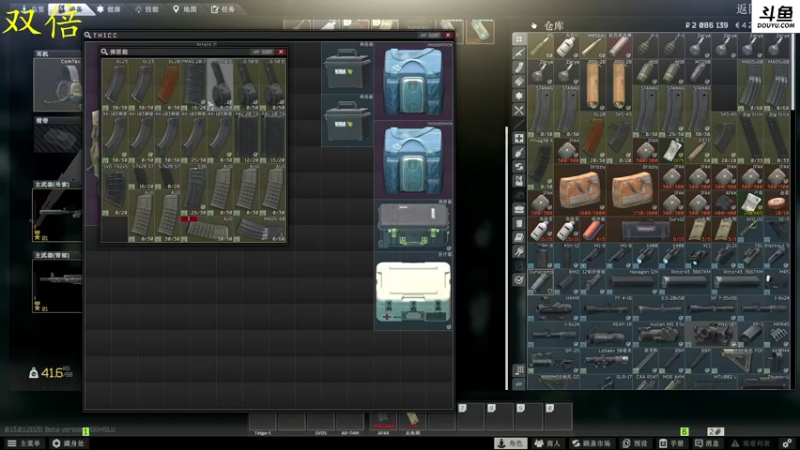Image resolution: width=800 pixels, height=450 pixels.
Task: Open settings gear in bottom bar
Action: pyautogui.click(x=787, y=443)
